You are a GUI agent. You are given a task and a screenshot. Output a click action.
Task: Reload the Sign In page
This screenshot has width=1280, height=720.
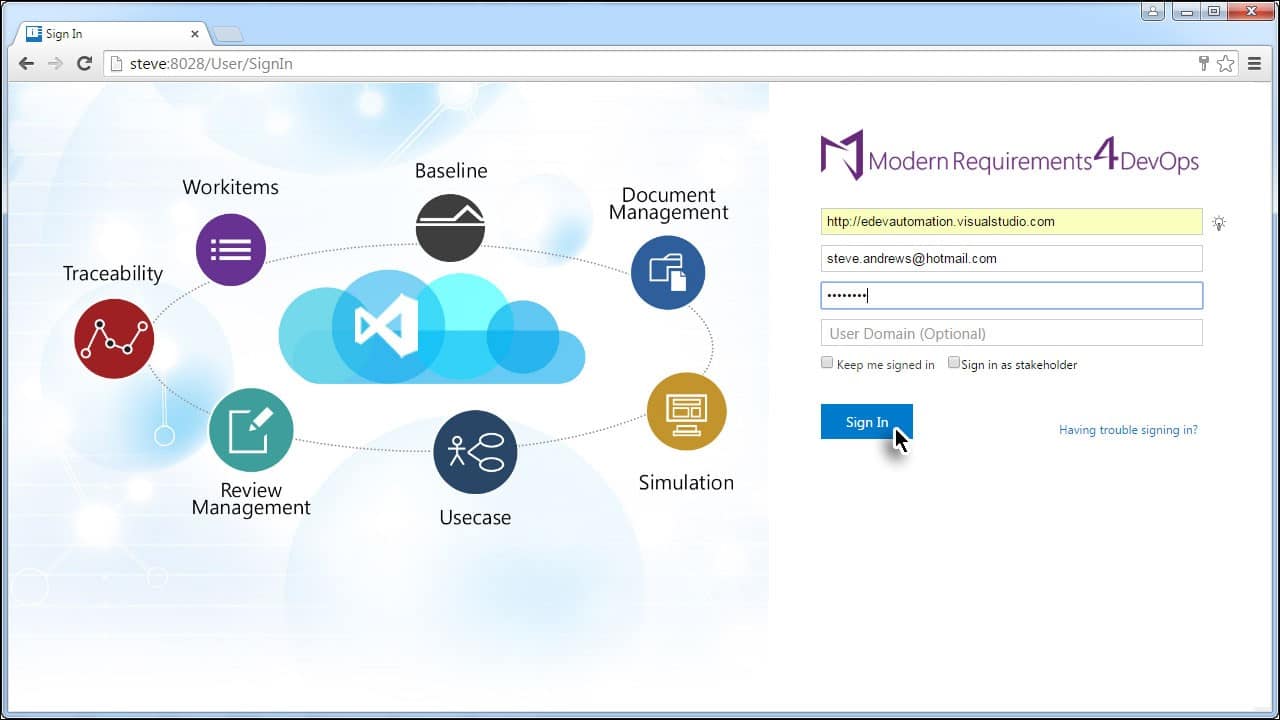(x=84, y=64)
